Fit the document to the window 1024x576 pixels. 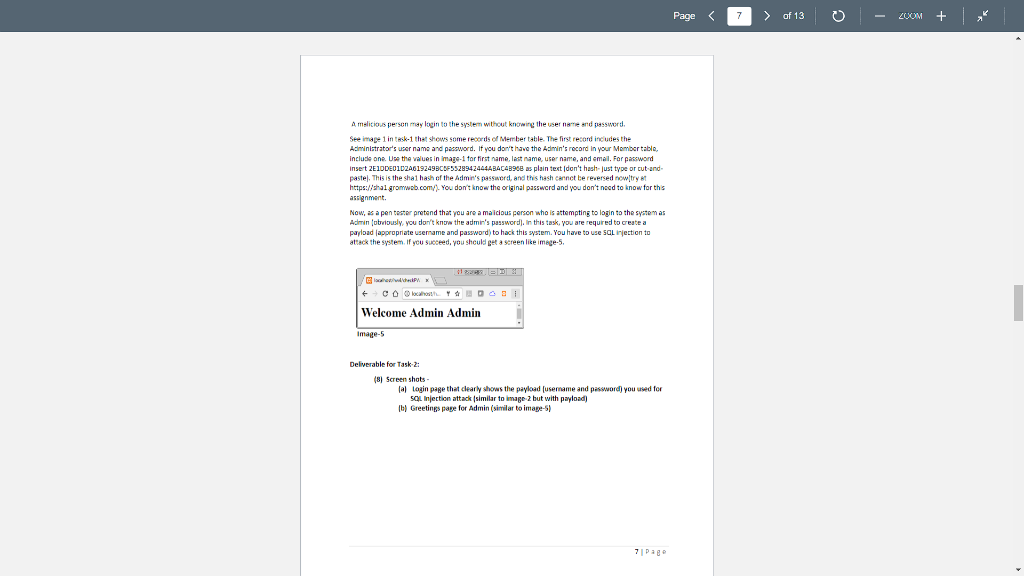[980, 15]
